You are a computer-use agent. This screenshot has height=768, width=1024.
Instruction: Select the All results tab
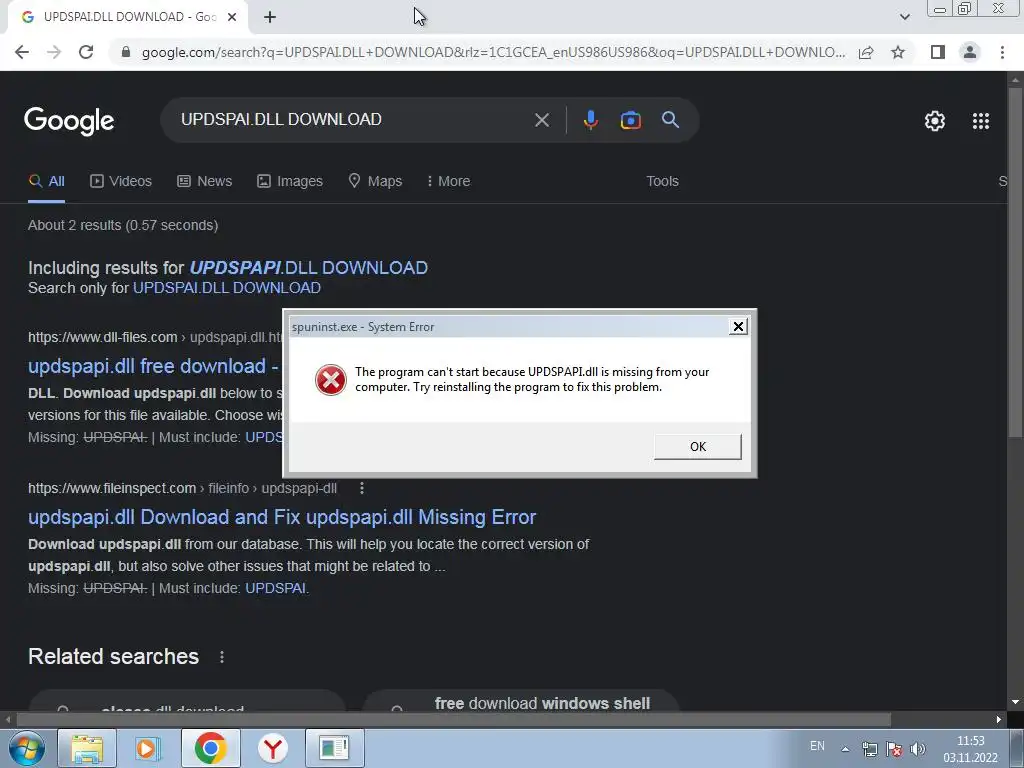46,182
